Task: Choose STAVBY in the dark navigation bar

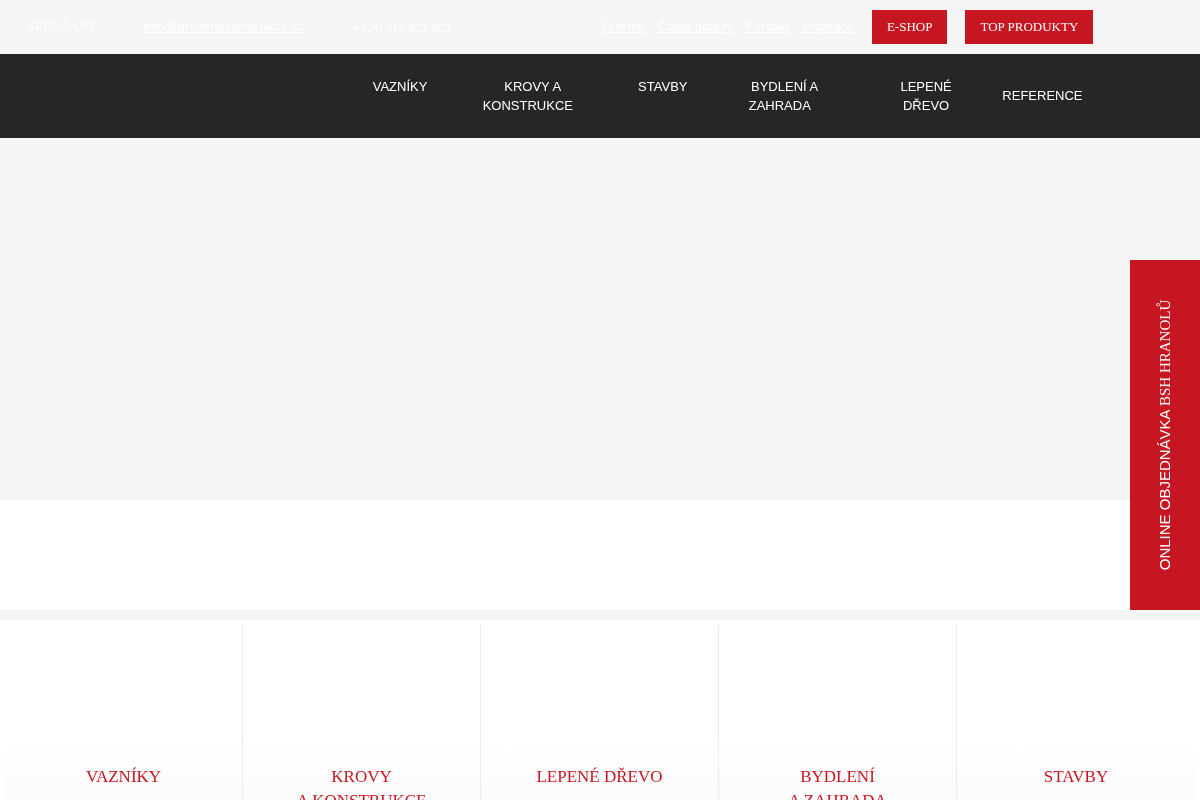Action: (x=663, y=87)
